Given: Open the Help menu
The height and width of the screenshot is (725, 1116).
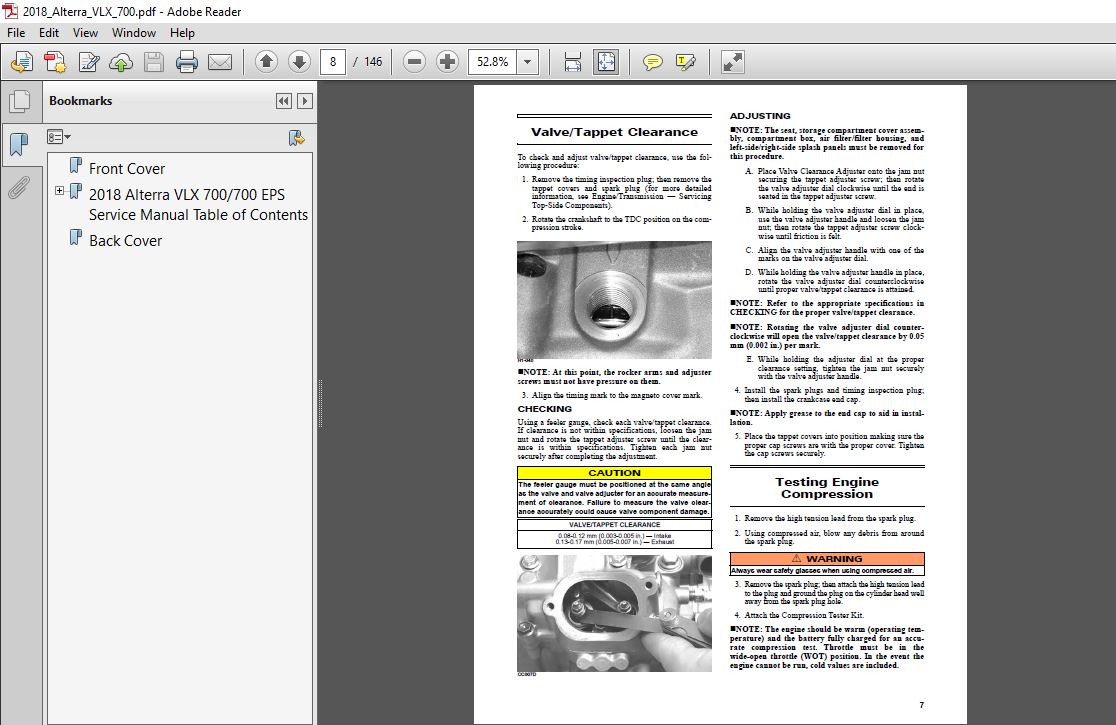Looking at the screenshot, I should (182, 33).
